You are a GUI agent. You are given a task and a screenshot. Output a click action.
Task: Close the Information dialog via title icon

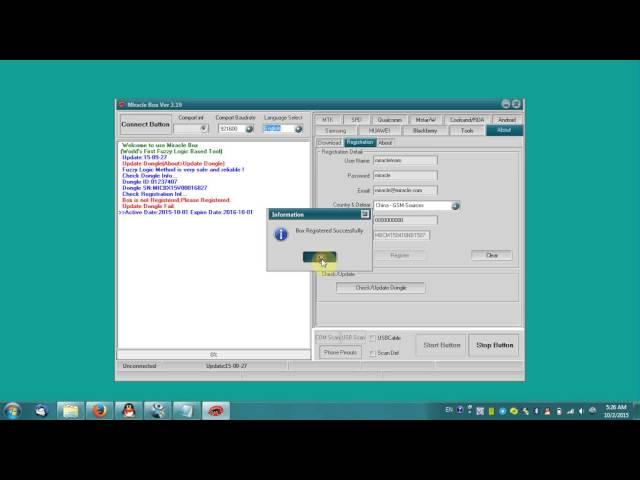365,214
